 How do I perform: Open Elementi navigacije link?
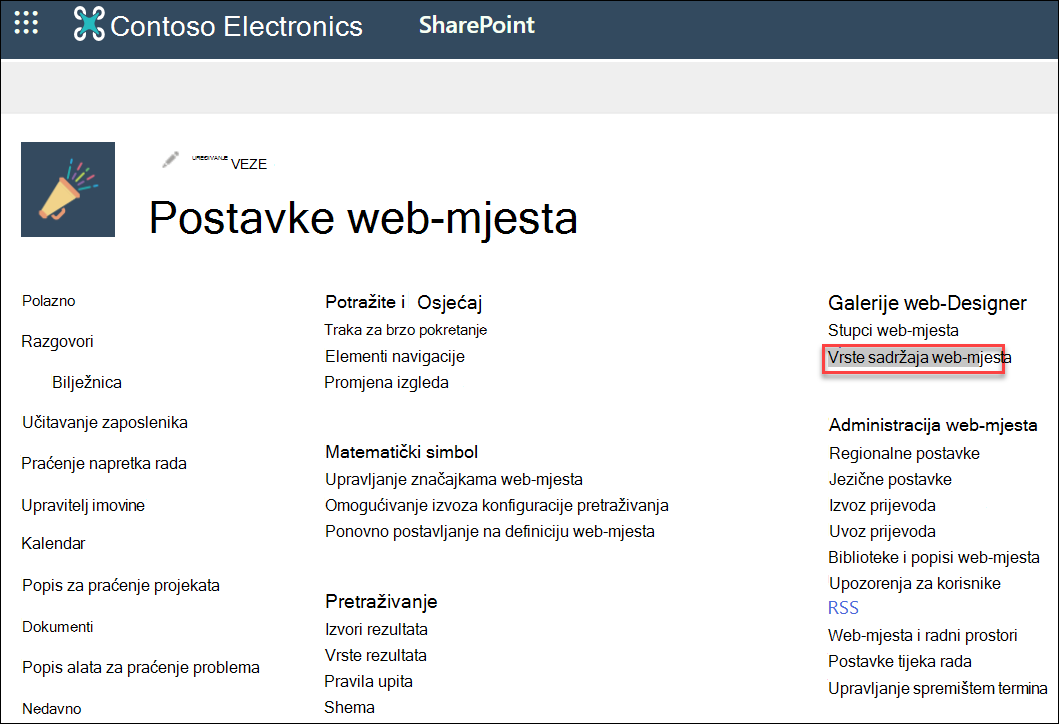tap(394, 357)
